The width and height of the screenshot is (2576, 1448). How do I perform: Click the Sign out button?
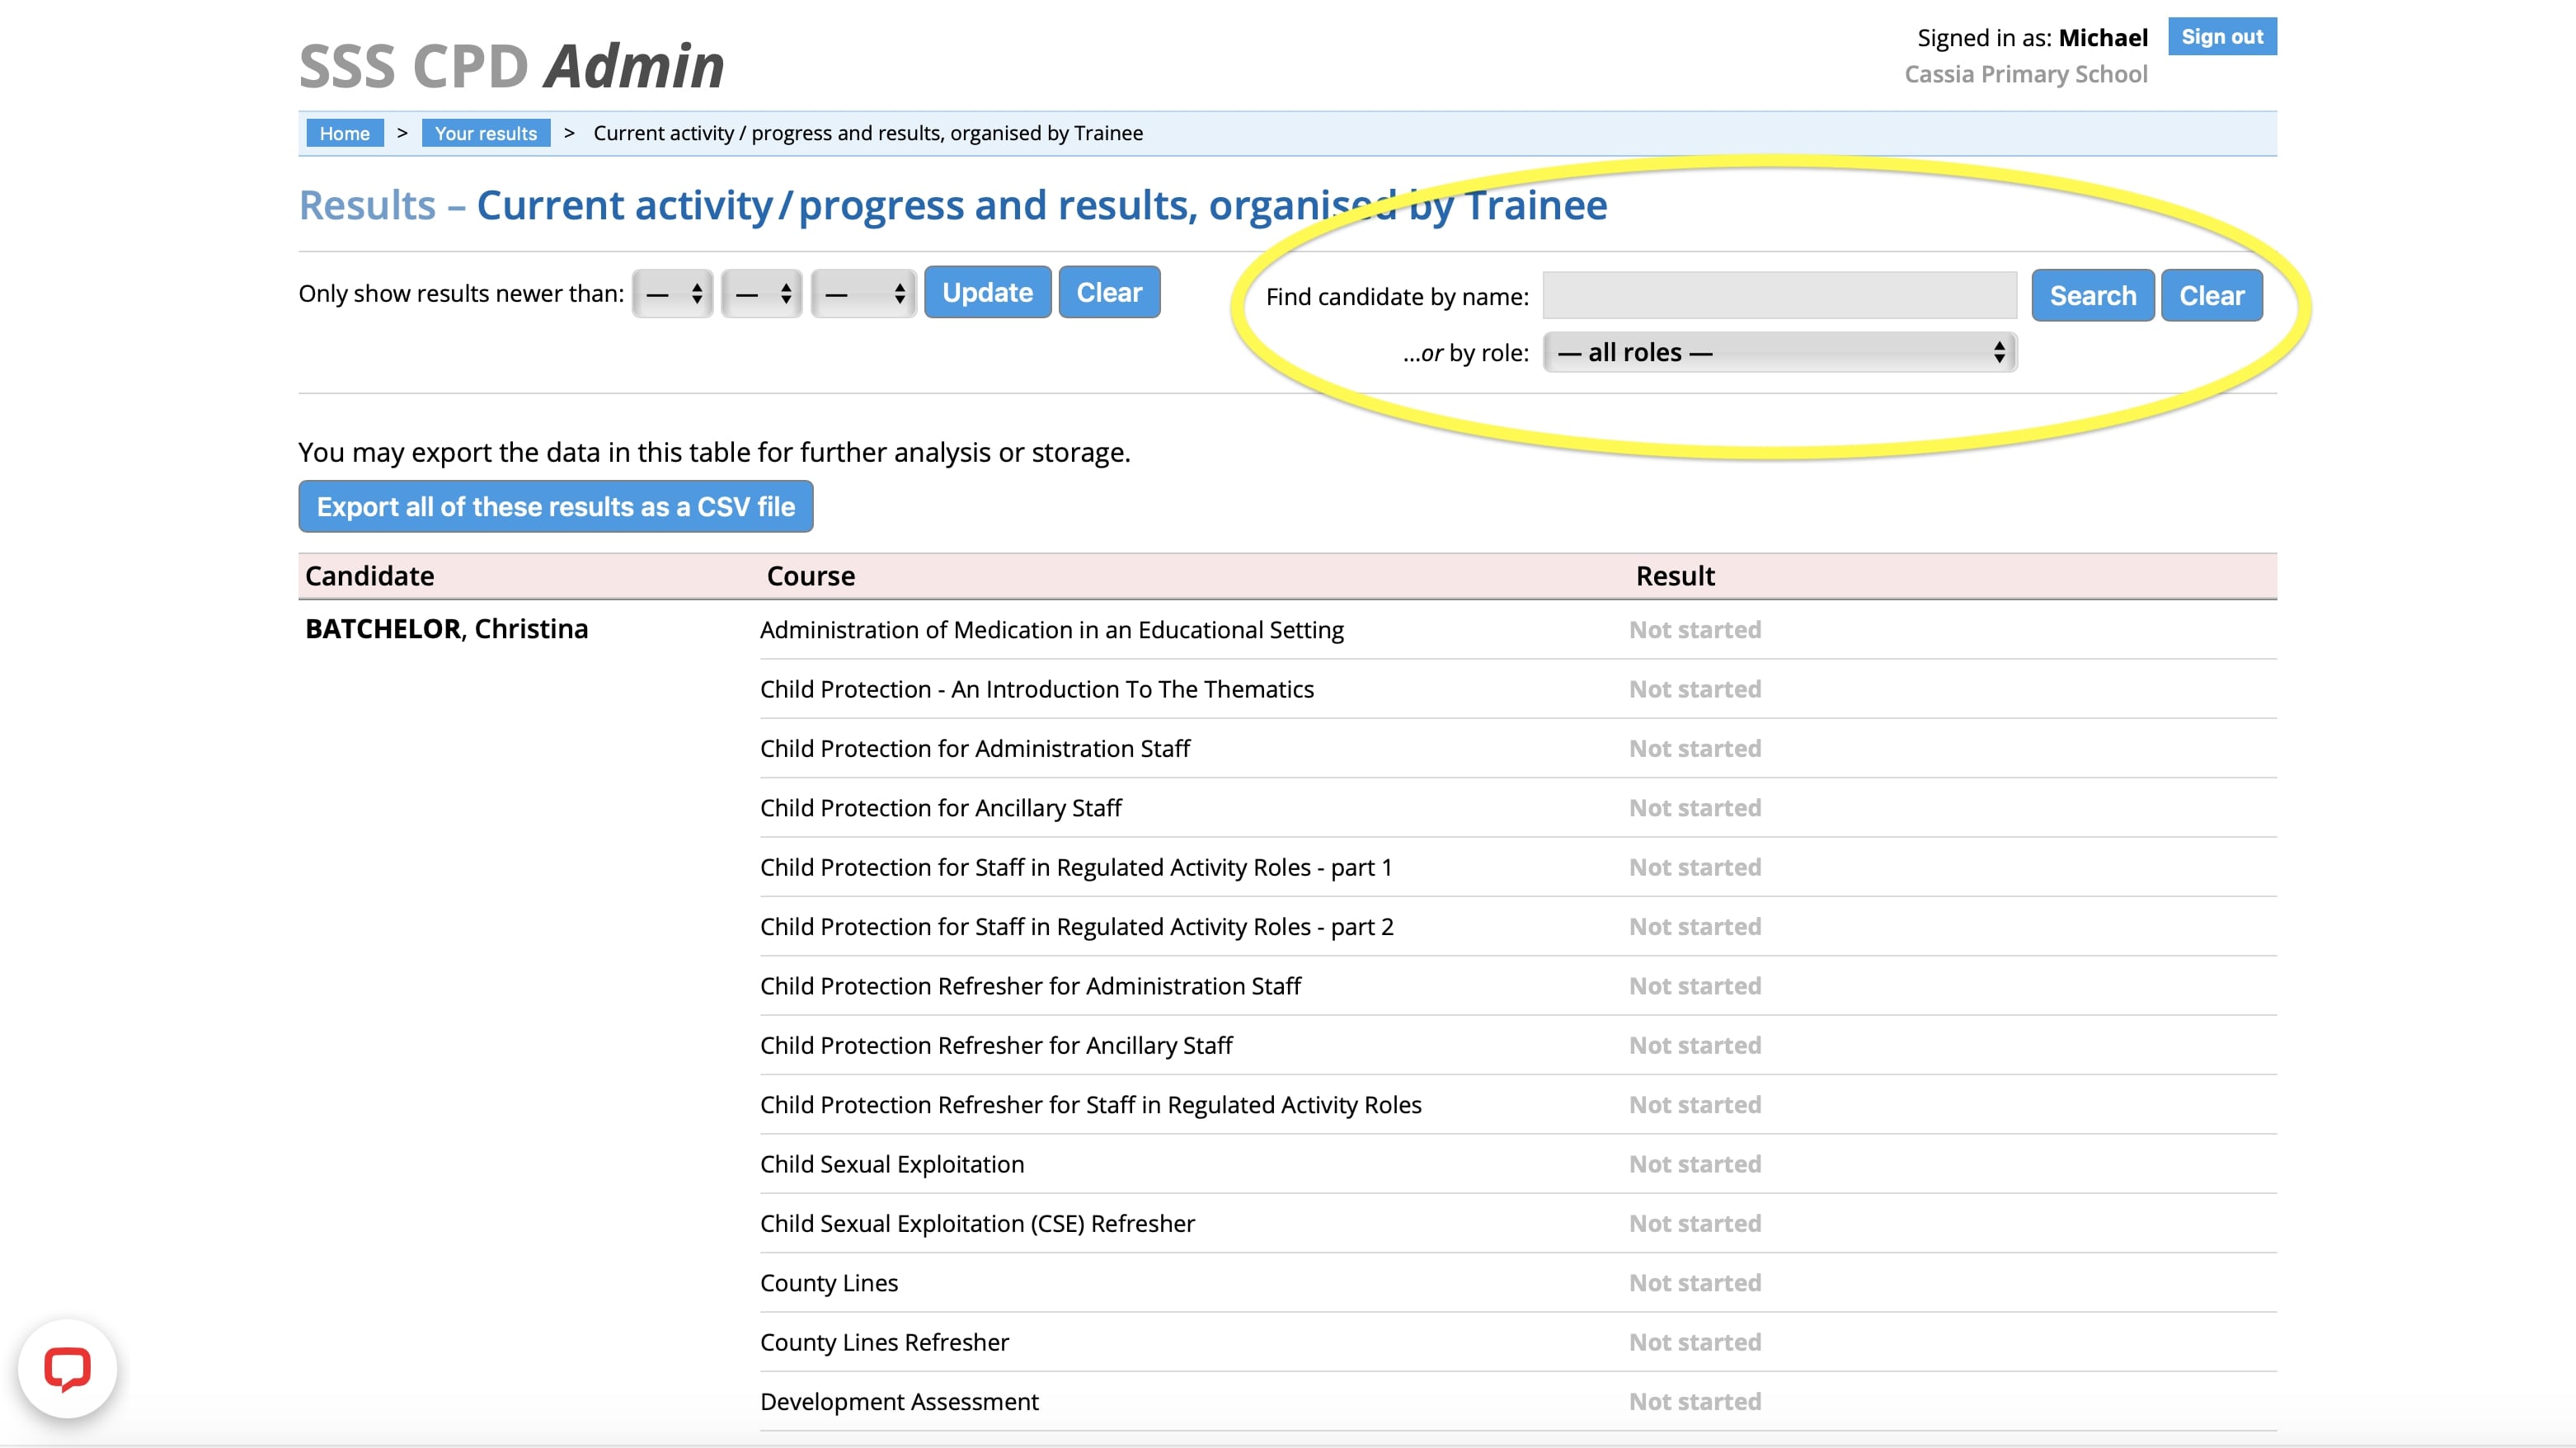tap(2221, 37)
